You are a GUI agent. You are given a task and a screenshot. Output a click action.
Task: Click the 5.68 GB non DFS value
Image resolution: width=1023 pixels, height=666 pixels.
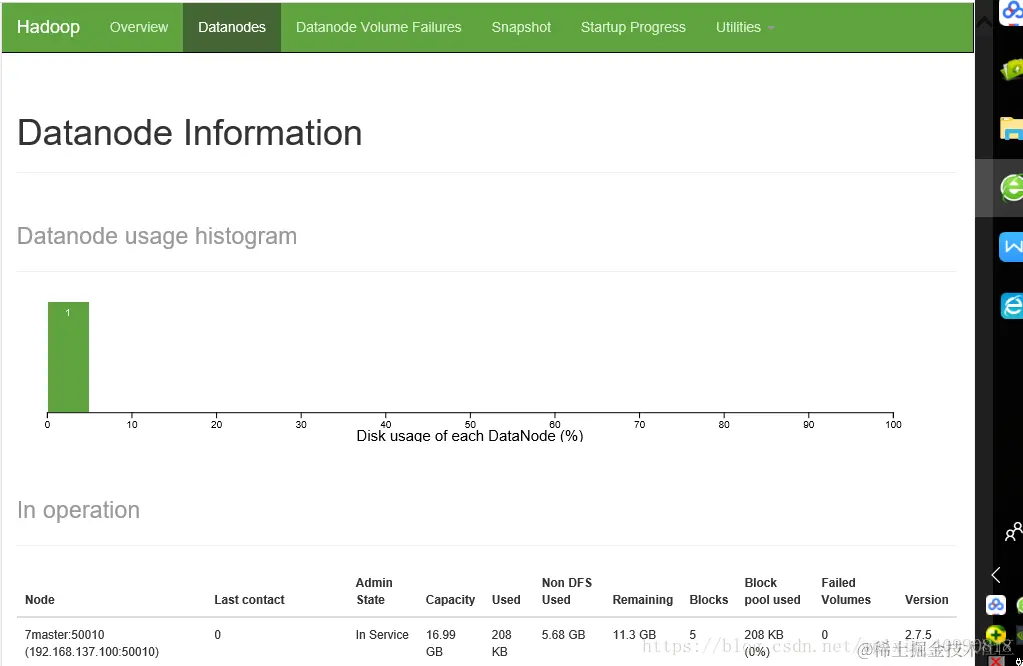tap(563, 635)
